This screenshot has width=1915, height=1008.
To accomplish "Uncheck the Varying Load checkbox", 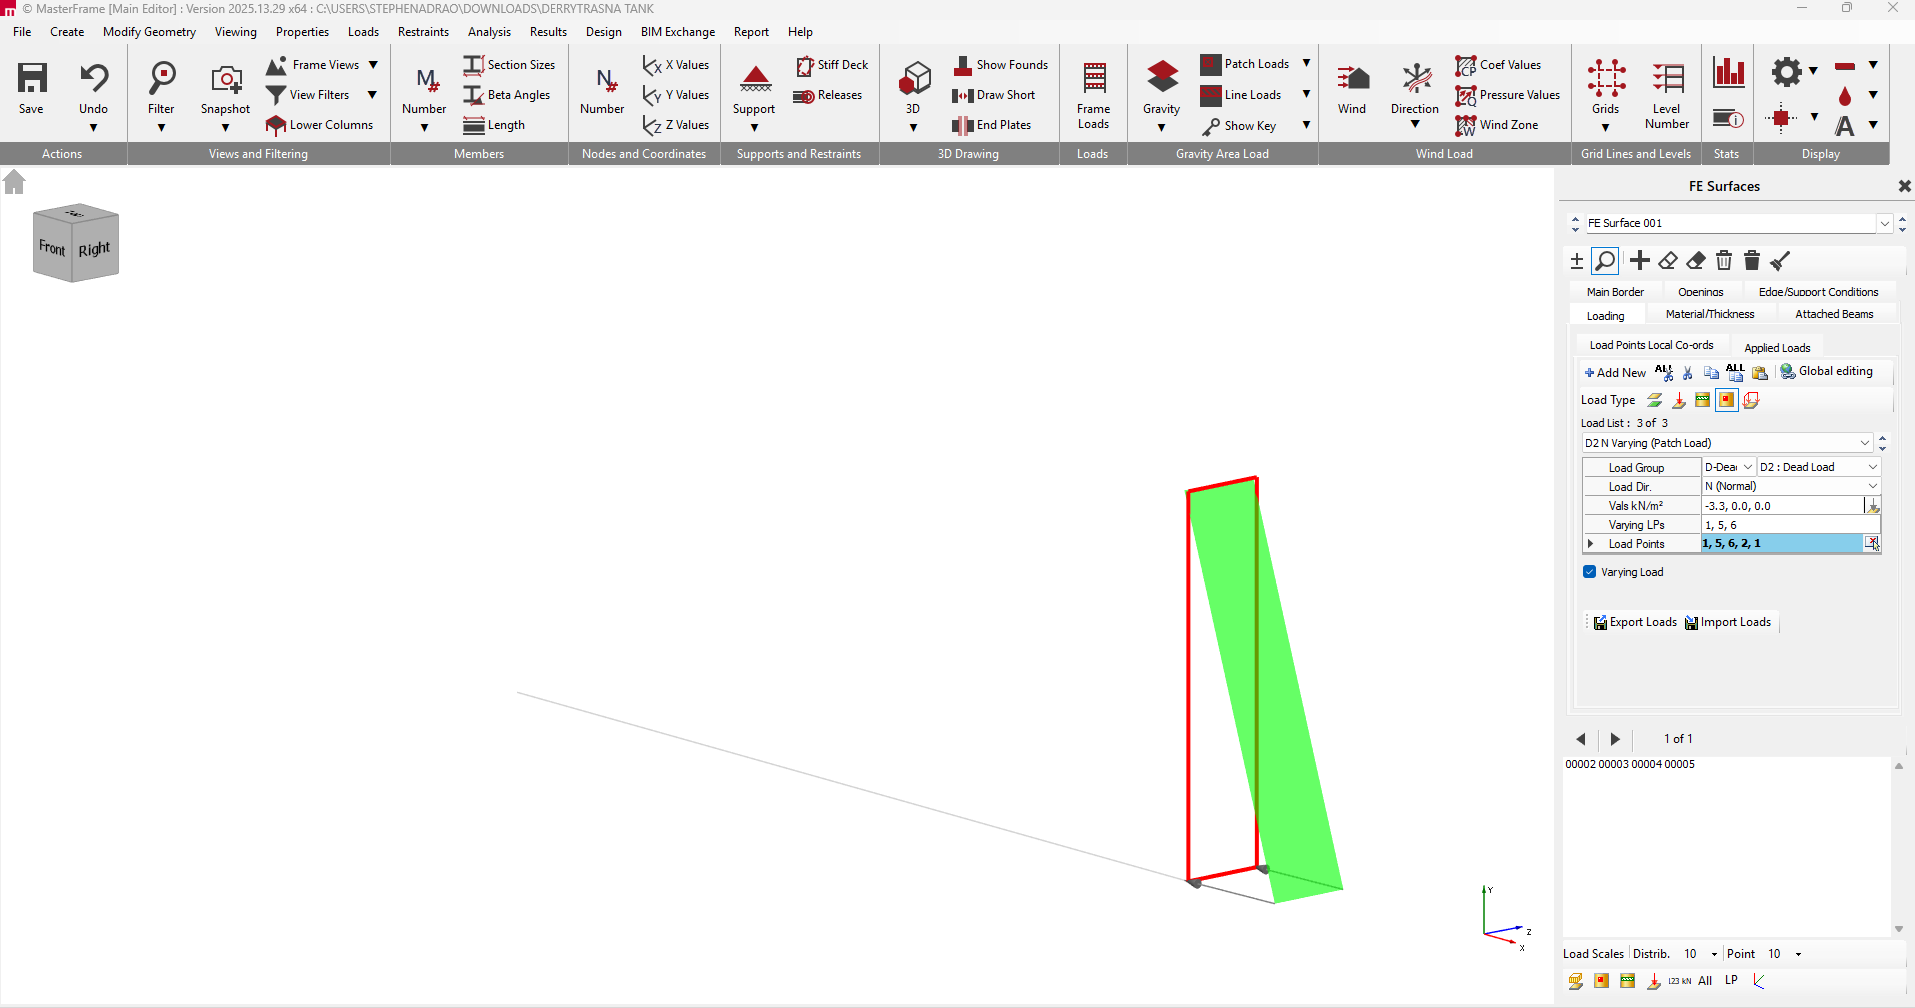I will 1590,572.
